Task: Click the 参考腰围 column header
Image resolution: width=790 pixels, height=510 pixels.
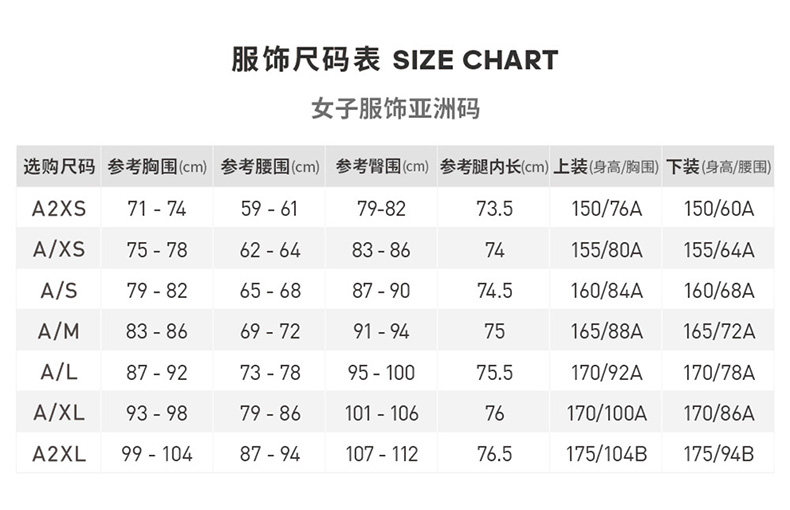Action: click(x=270, y=167)
